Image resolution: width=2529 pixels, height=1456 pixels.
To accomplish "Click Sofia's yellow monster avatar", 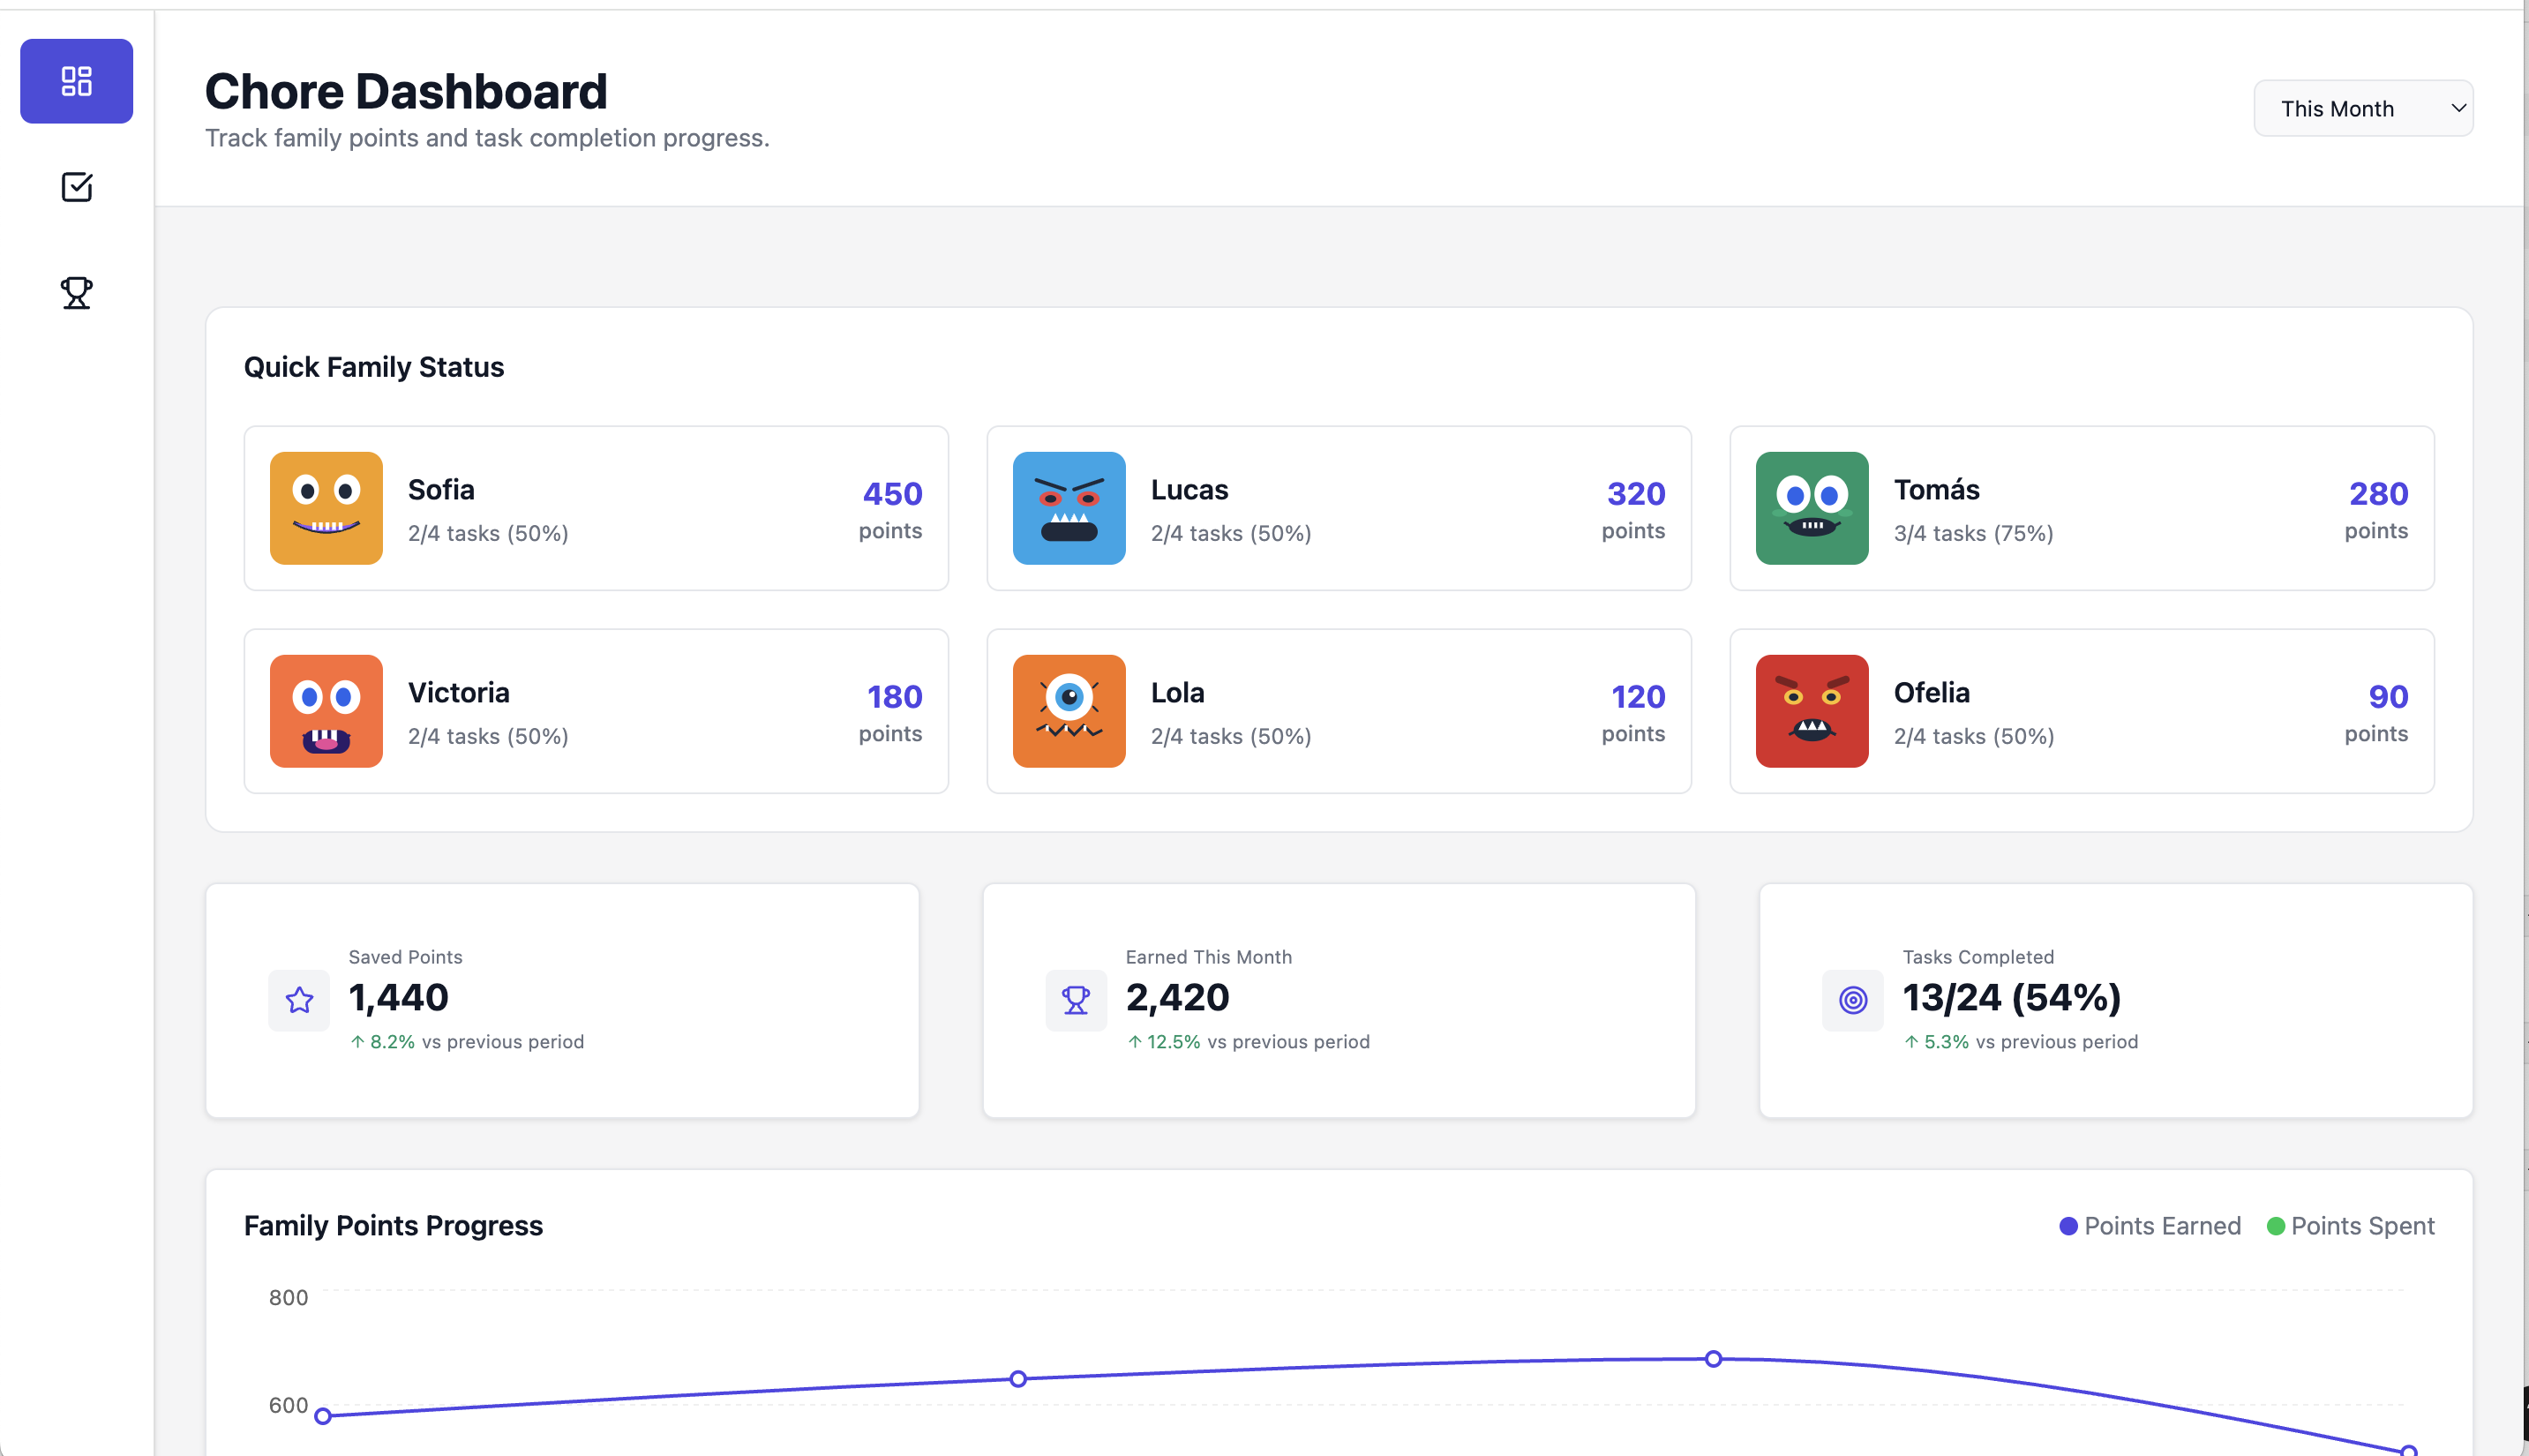I will pos(326,508).
